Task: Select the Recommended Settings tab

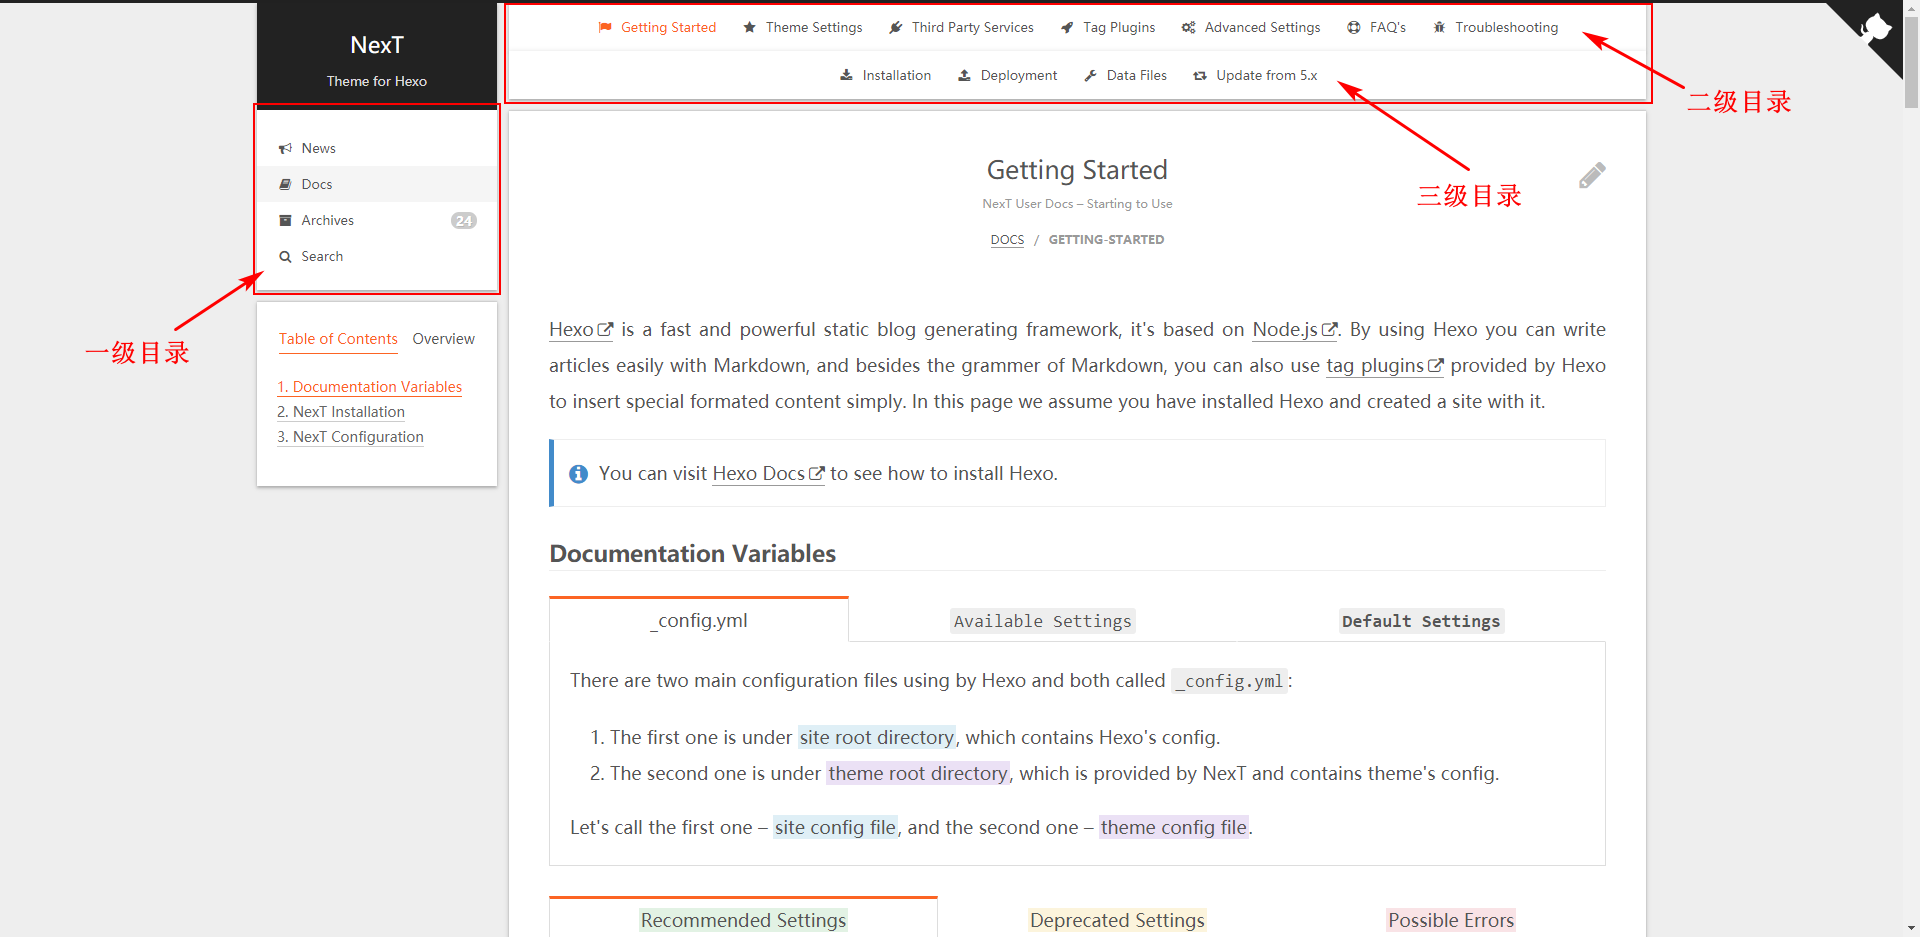Action: (x=743, y=919)
